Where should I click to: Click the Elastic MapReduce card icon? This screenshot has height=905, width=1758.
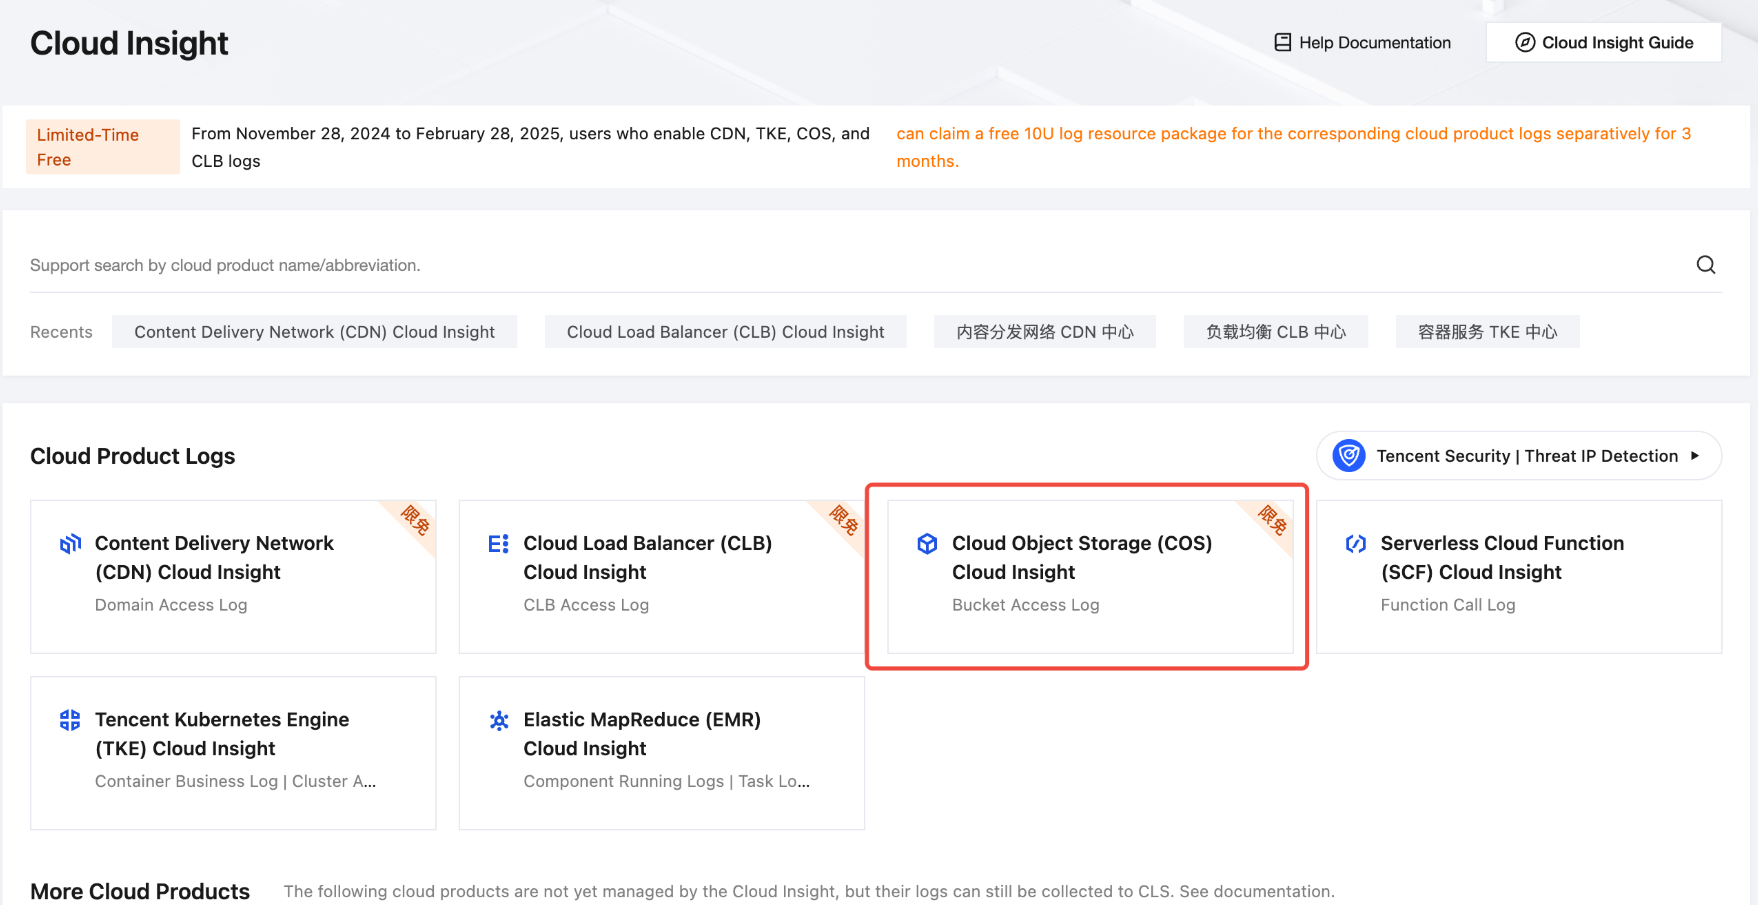coord(498,720)
